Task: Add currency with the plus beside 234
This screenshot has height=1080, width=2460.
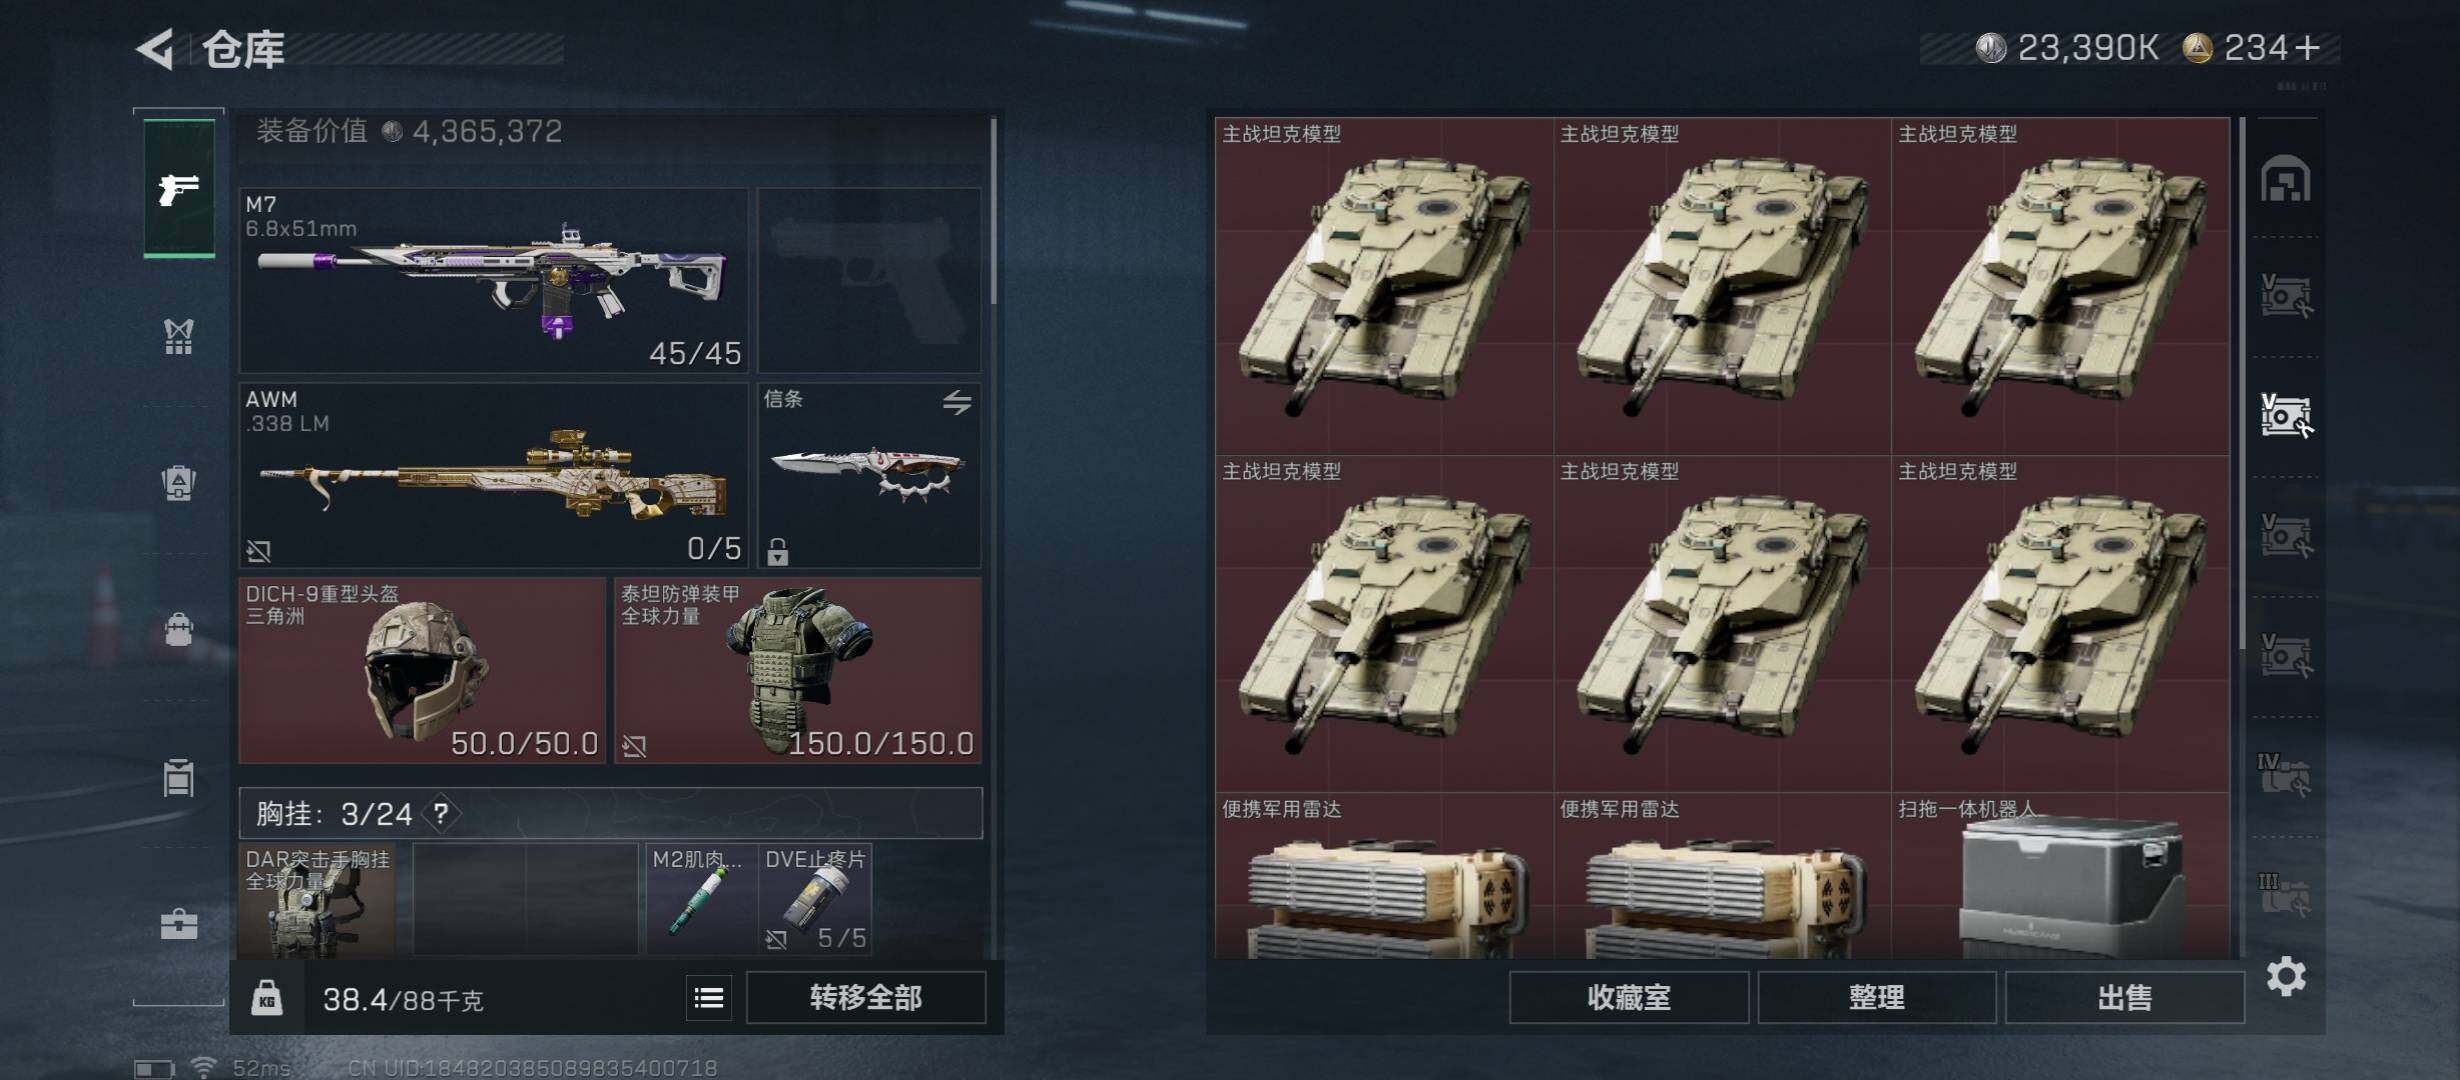Action: click(x=2308, y=48)
